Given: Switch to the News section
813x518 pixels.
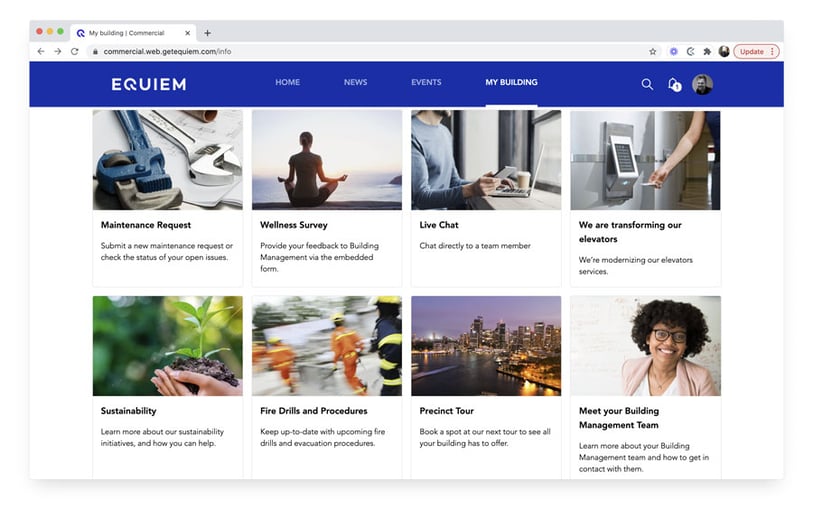Looking at the screenshot, I should click(355, 82).
